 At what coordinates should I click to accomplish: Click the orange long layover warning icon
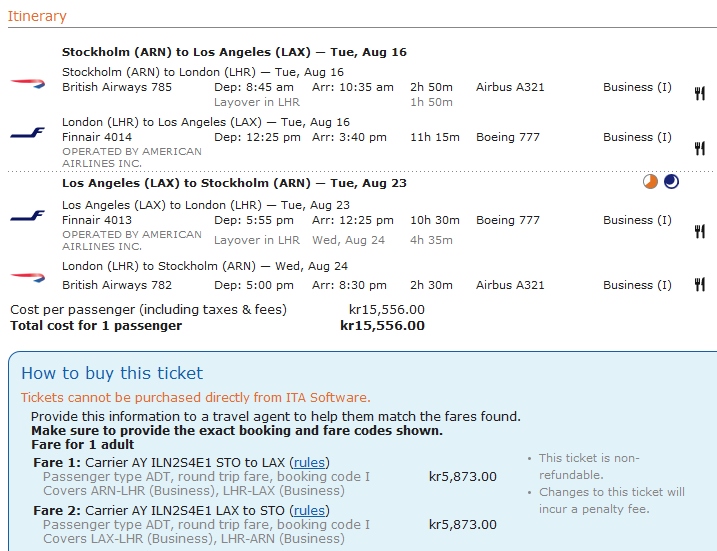(x=650, y=182)
